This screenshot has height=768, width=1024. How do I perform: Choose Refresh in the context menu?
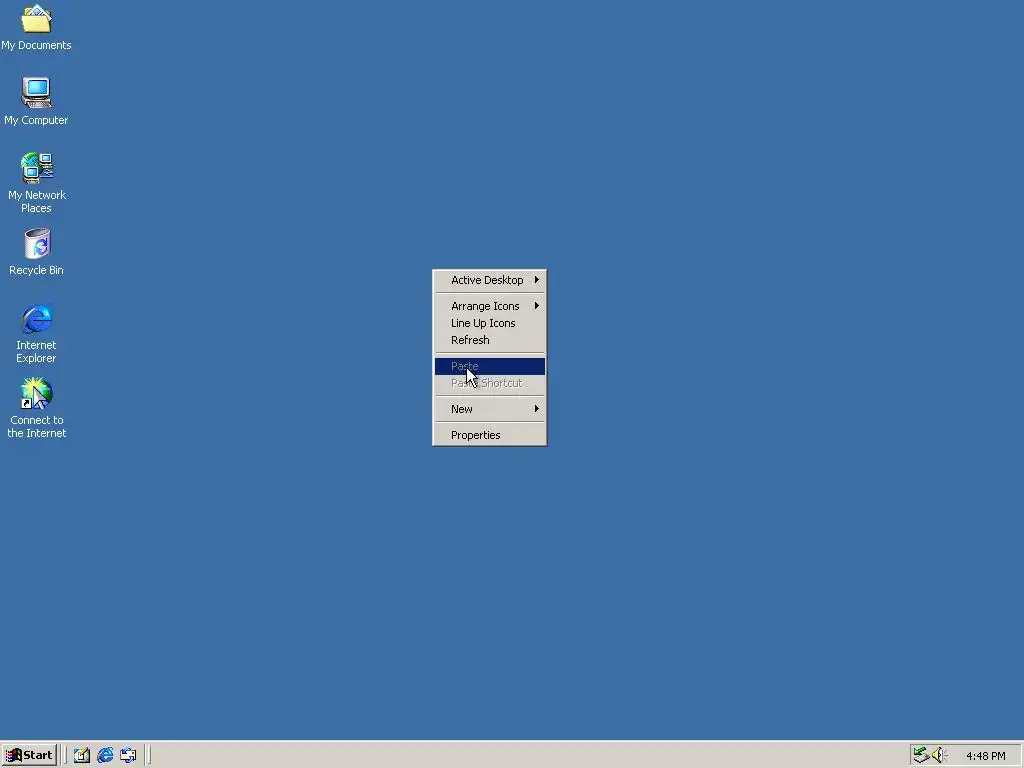[490, 340]
